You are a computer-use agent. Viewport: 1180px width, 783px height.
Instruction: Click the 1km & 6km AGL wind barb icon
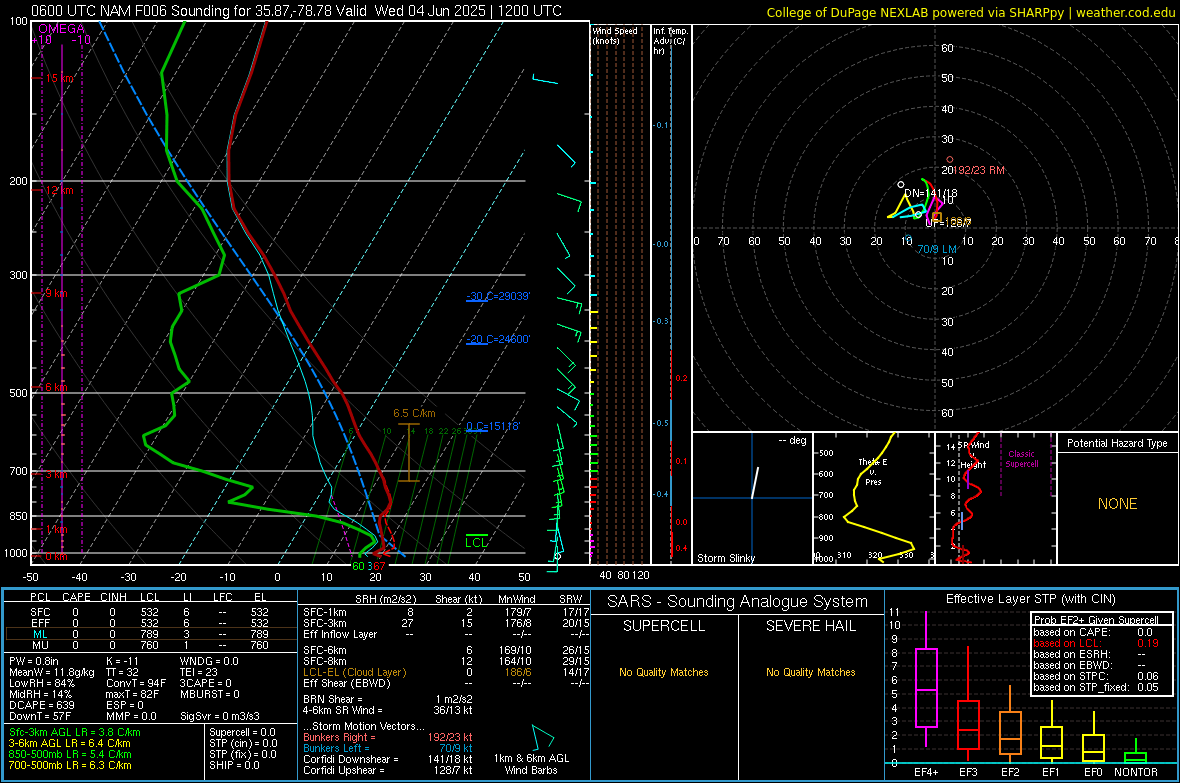pyautogui.click(x=543, y=737)
